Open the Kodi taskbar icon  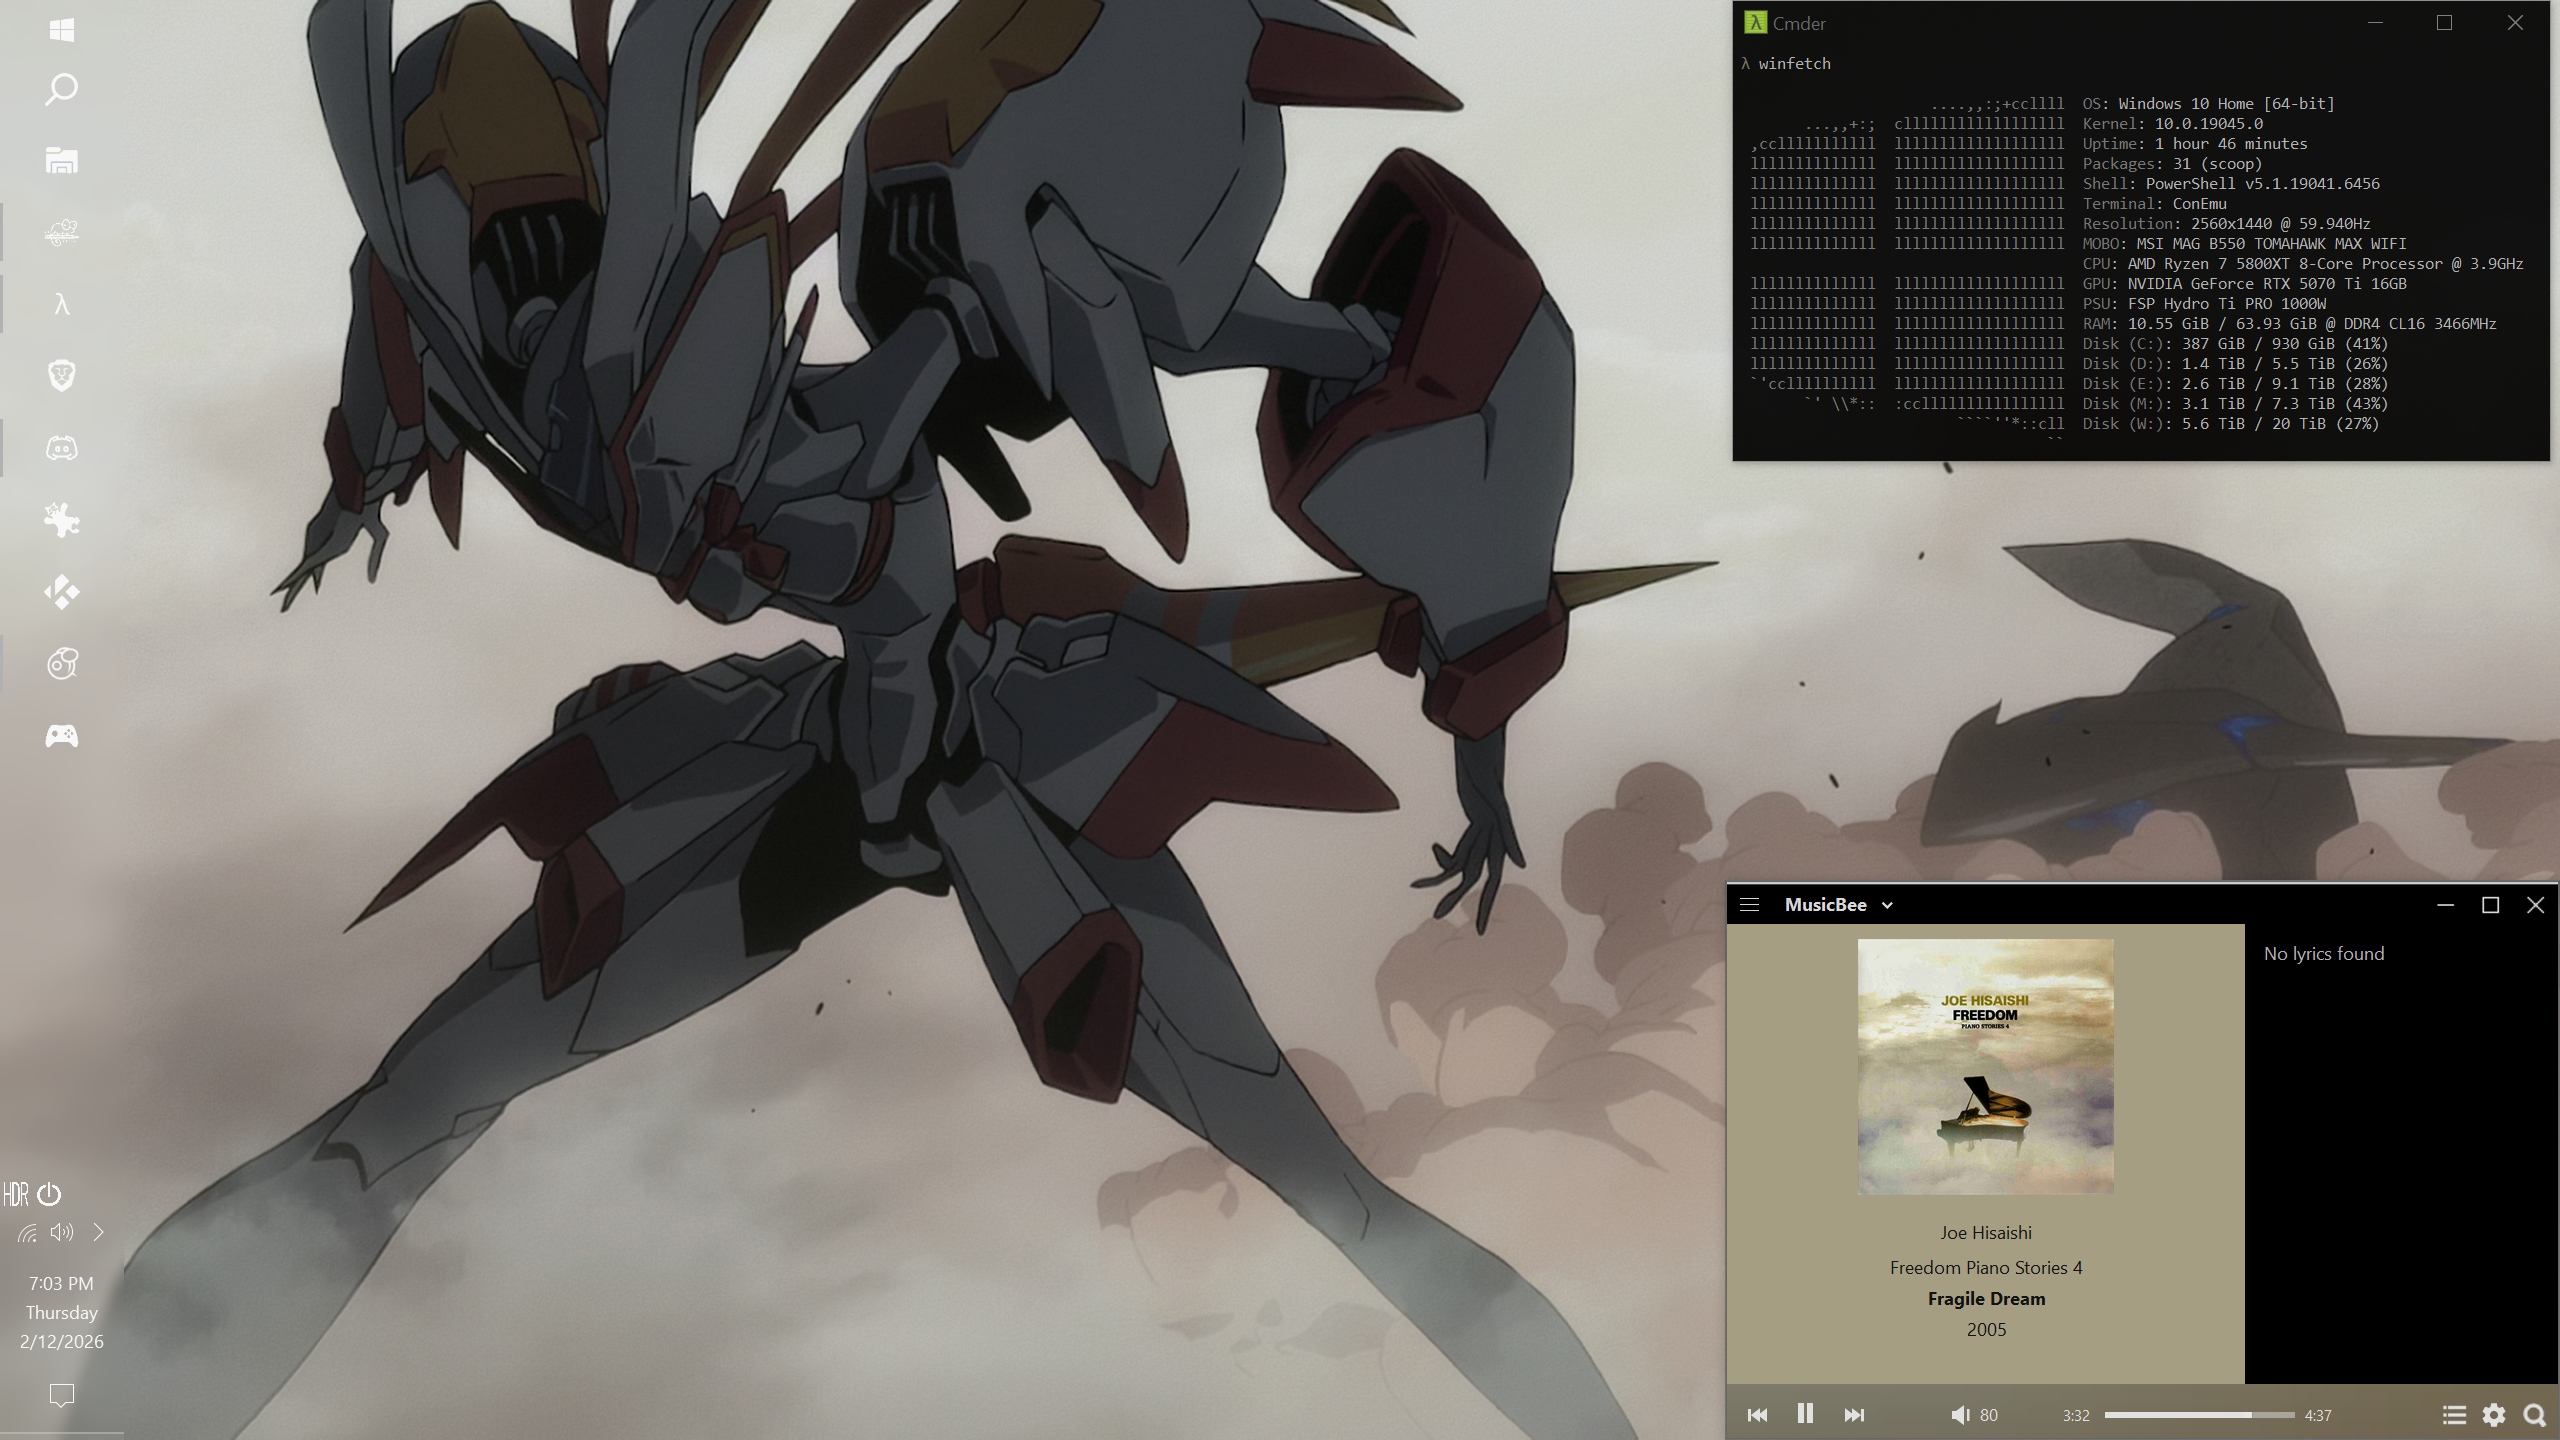pyautogui.click(x=62, y=592)
